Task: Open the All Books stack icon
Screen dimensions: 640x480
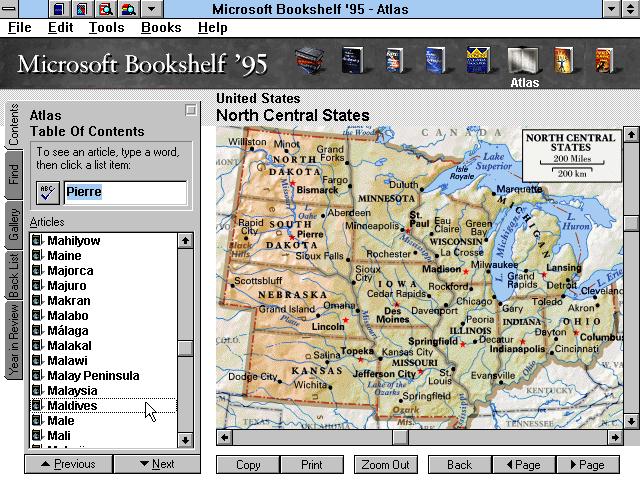Action: [x=310, y=61]
